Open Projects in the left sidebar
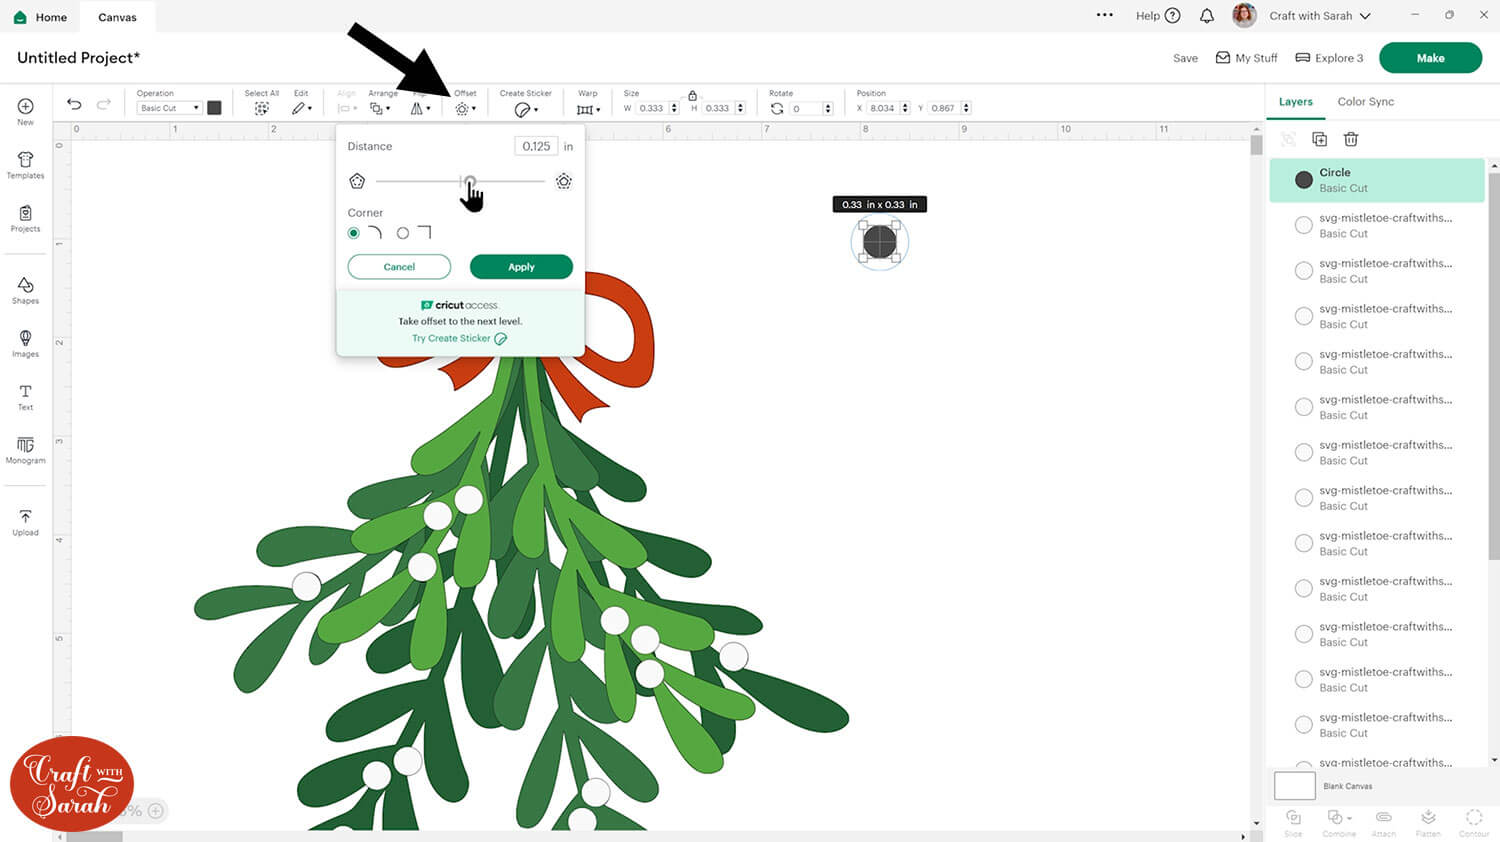The image size is (1500, 842). pos(26,218)
